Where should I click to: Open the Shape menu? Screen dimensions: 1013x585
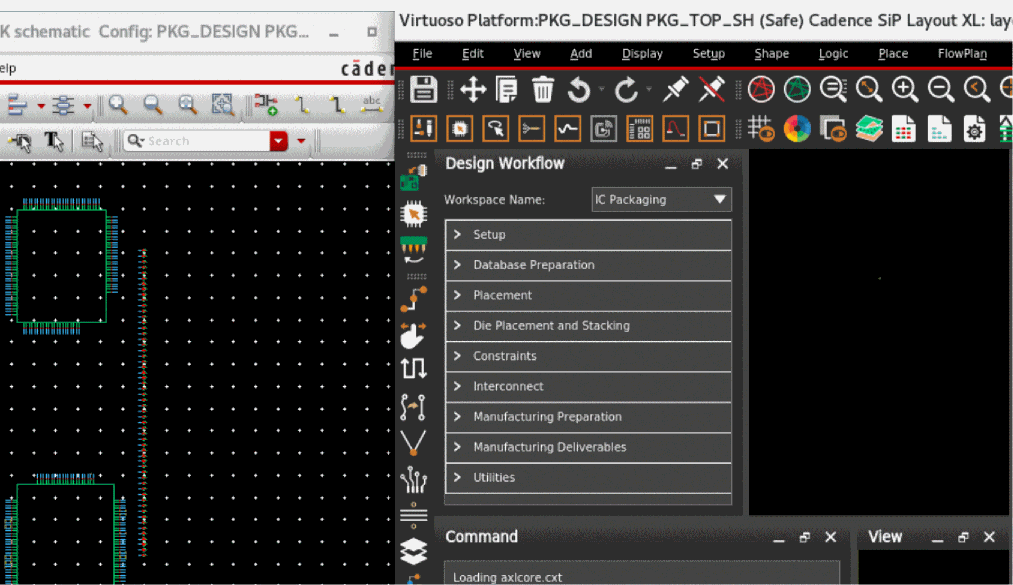(x=771, y=54)
